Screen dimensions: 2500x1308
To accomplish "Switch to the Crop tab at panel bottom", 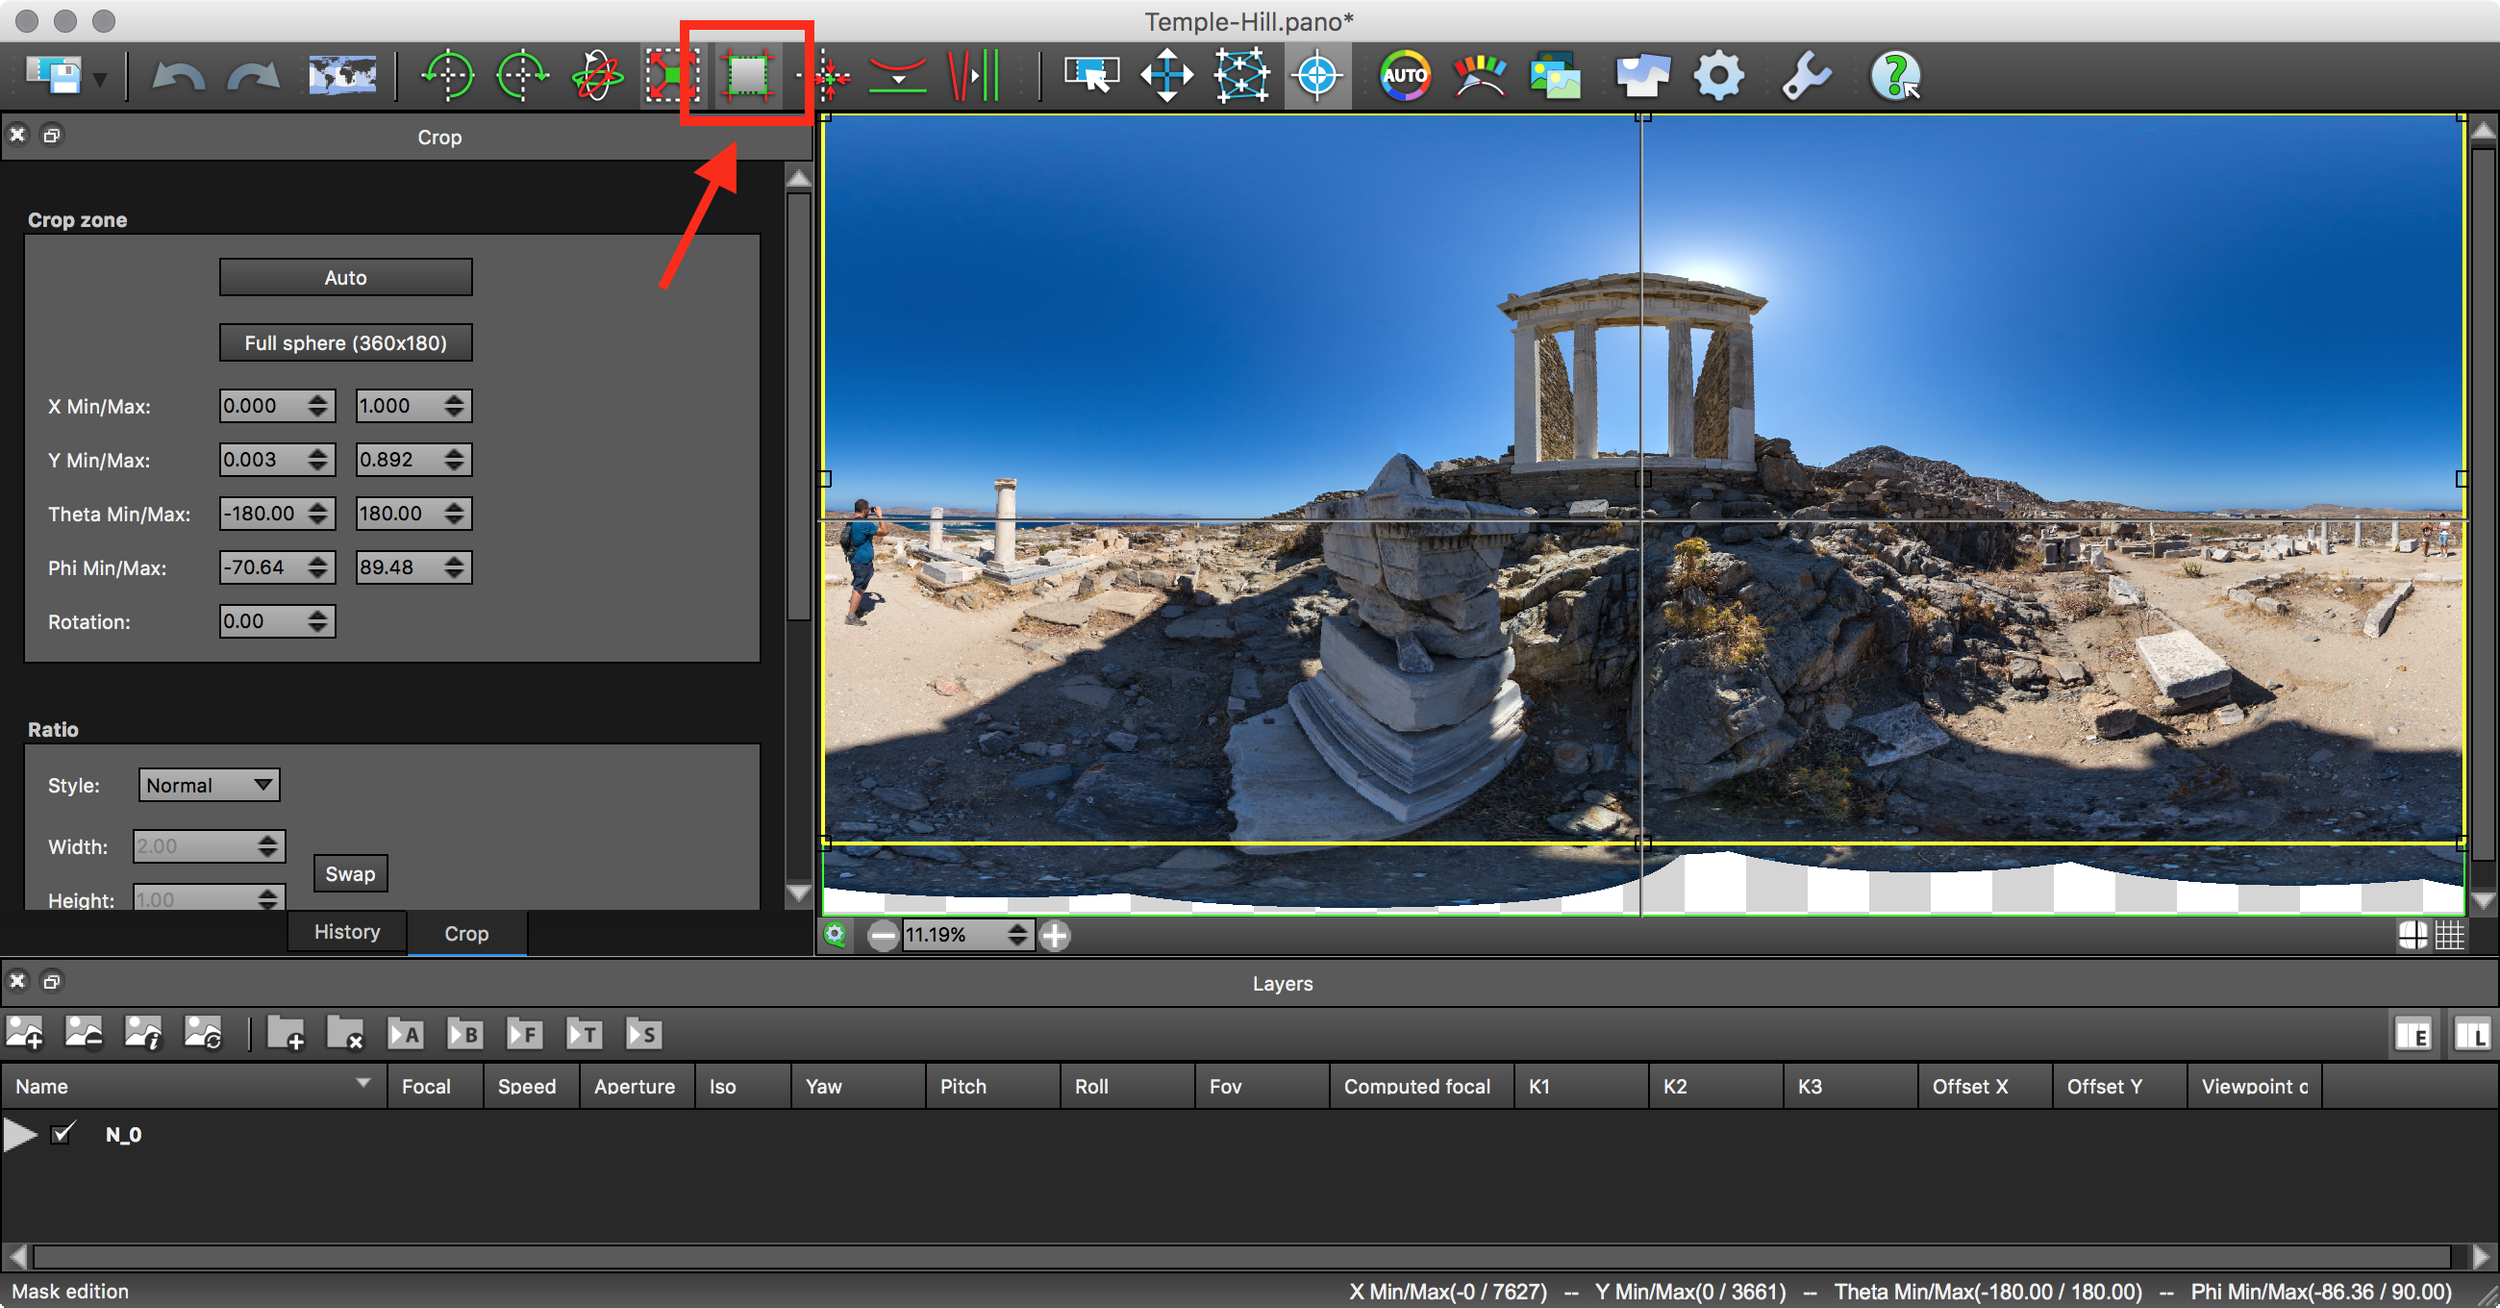I will pos(466,933).
